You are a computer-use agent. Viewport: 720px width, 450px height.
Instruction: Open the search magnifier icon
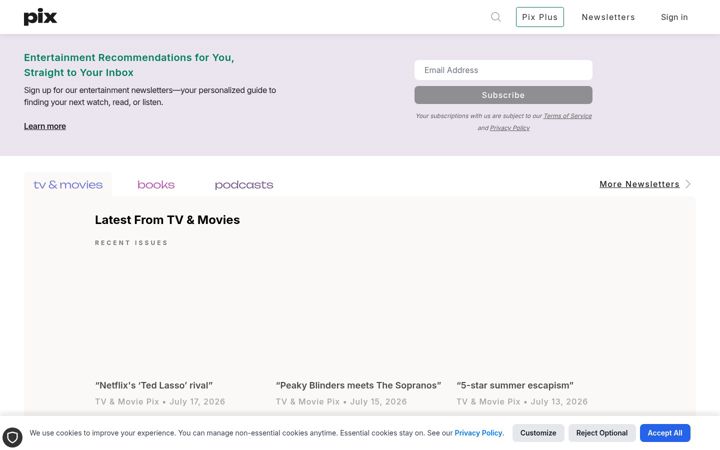(x=495, y=17)
